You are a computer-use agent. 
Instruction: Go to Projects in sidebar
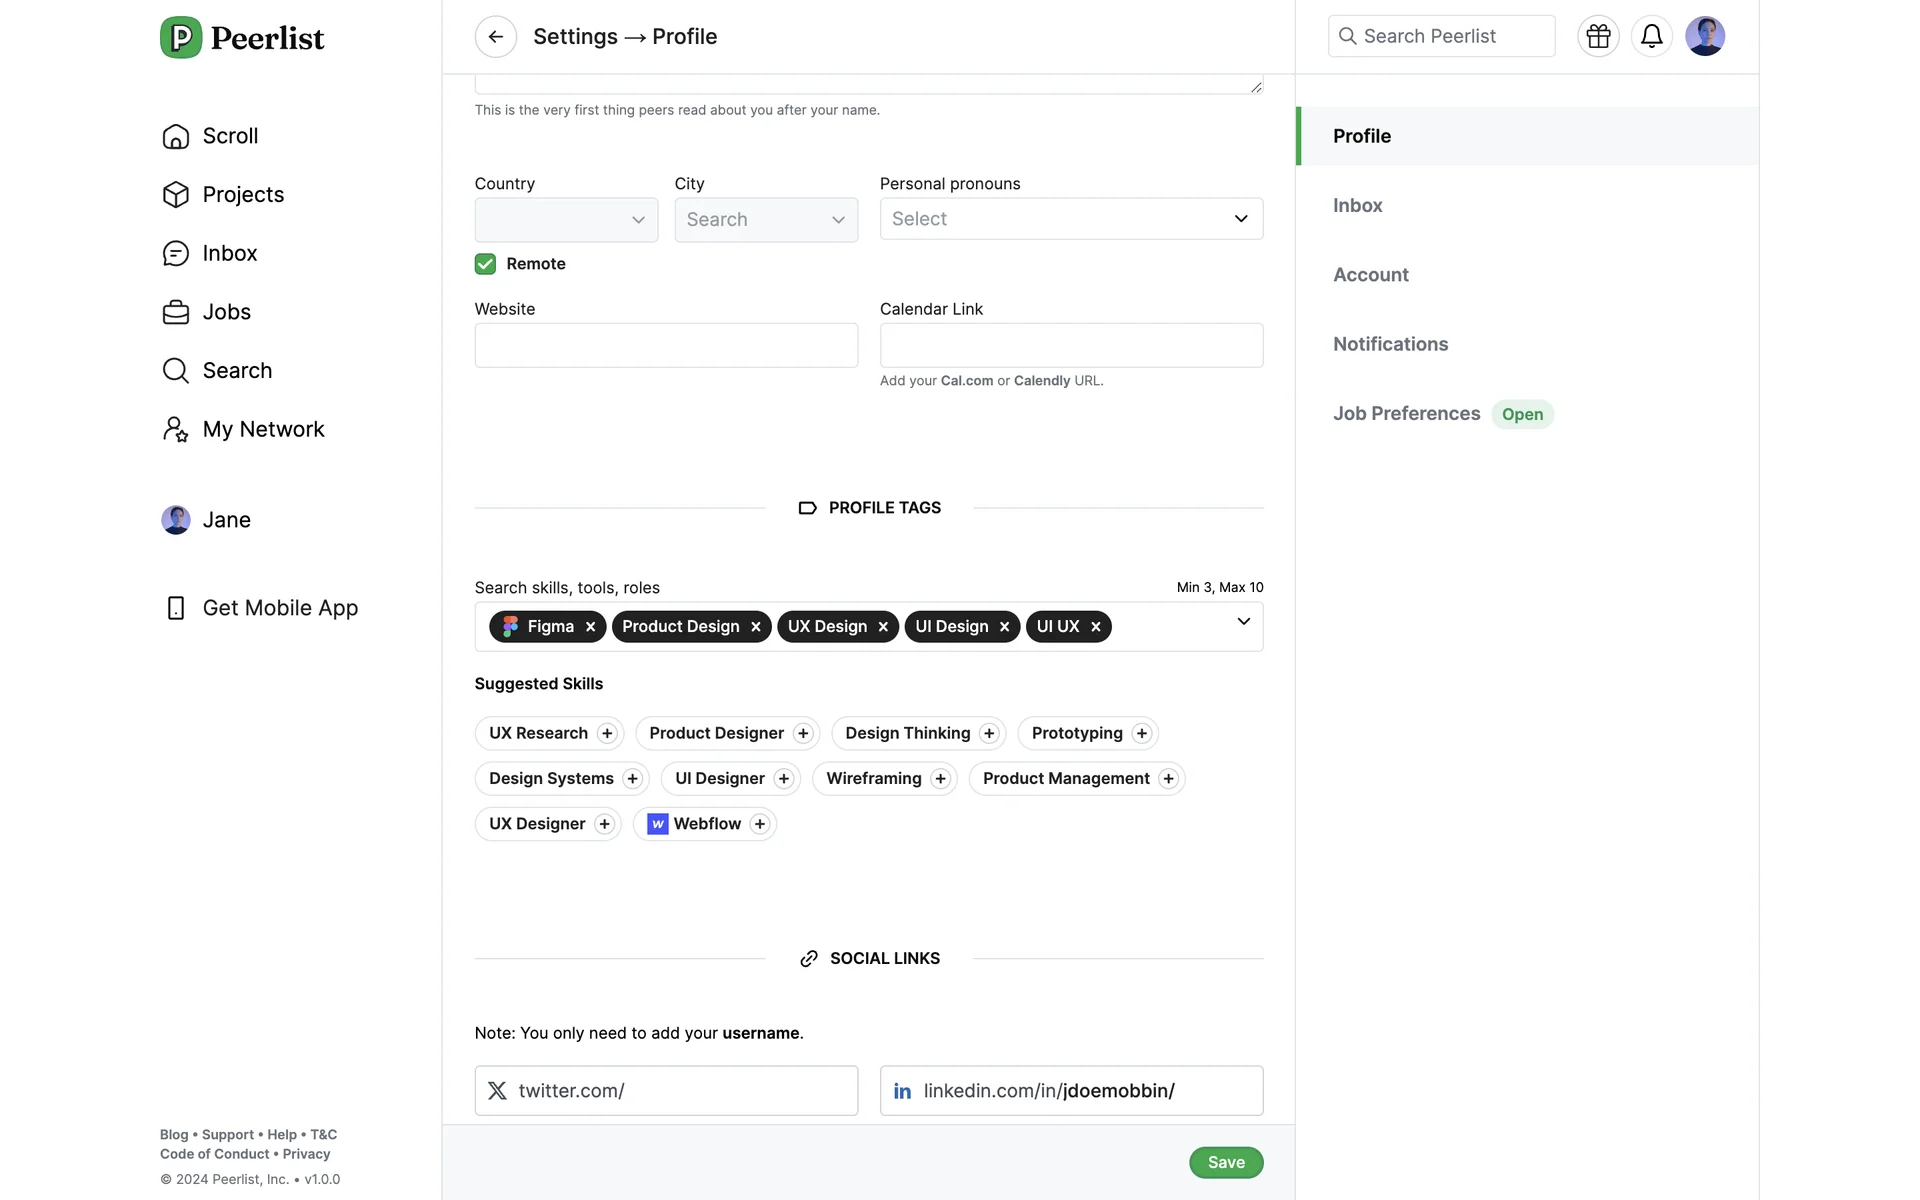click(243, 195)
